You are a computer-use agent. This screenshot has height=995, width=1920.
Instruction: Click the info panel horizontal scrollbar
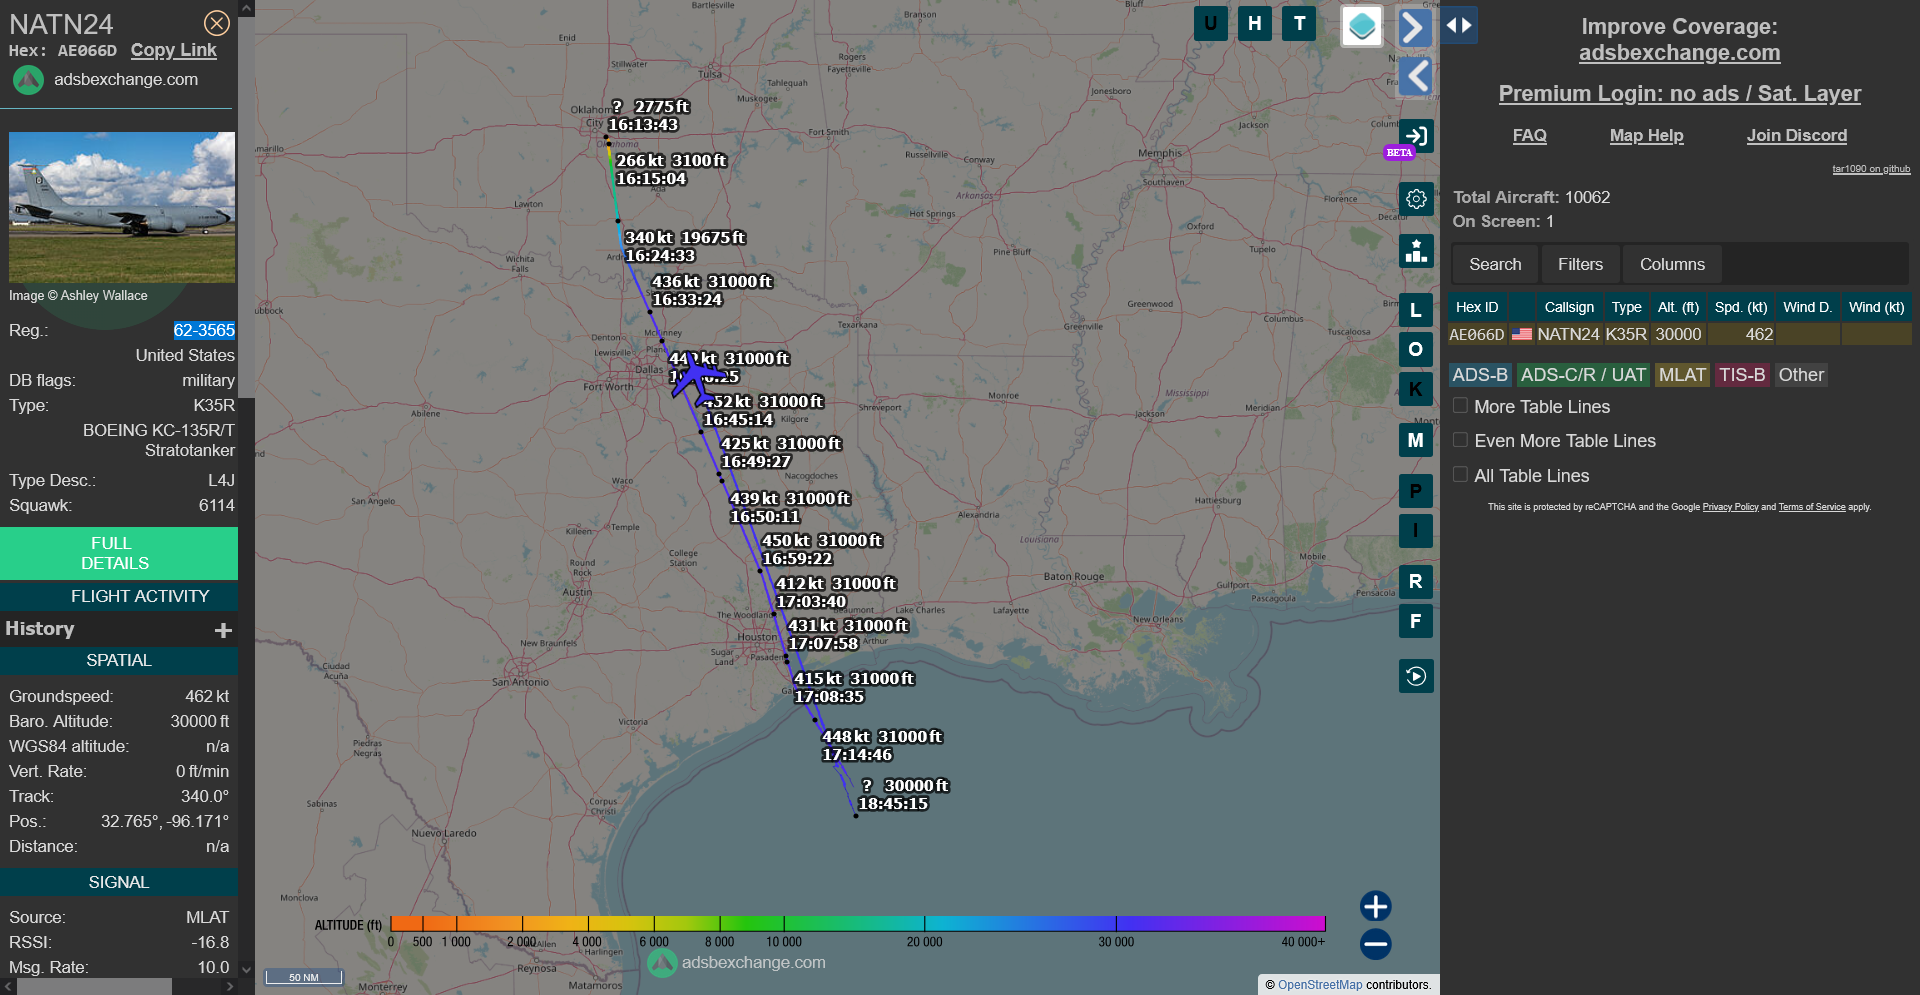95,987
